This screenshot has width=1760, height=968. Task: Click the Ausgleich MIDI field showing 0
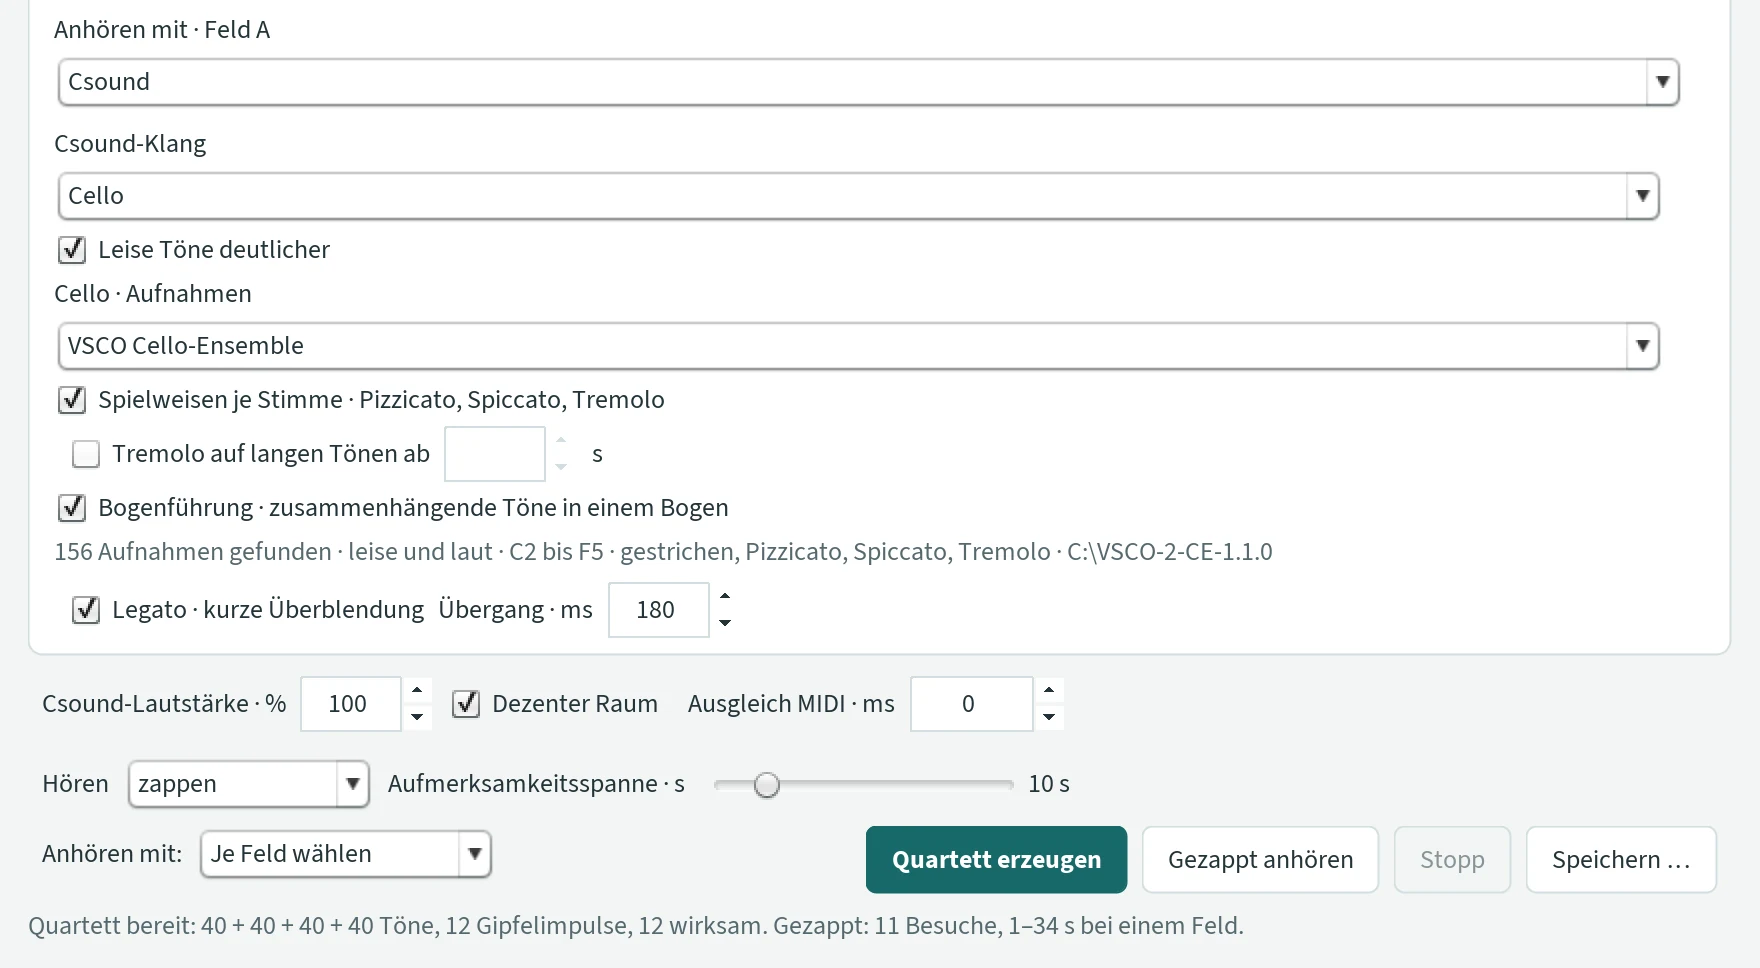coord(972,704)
